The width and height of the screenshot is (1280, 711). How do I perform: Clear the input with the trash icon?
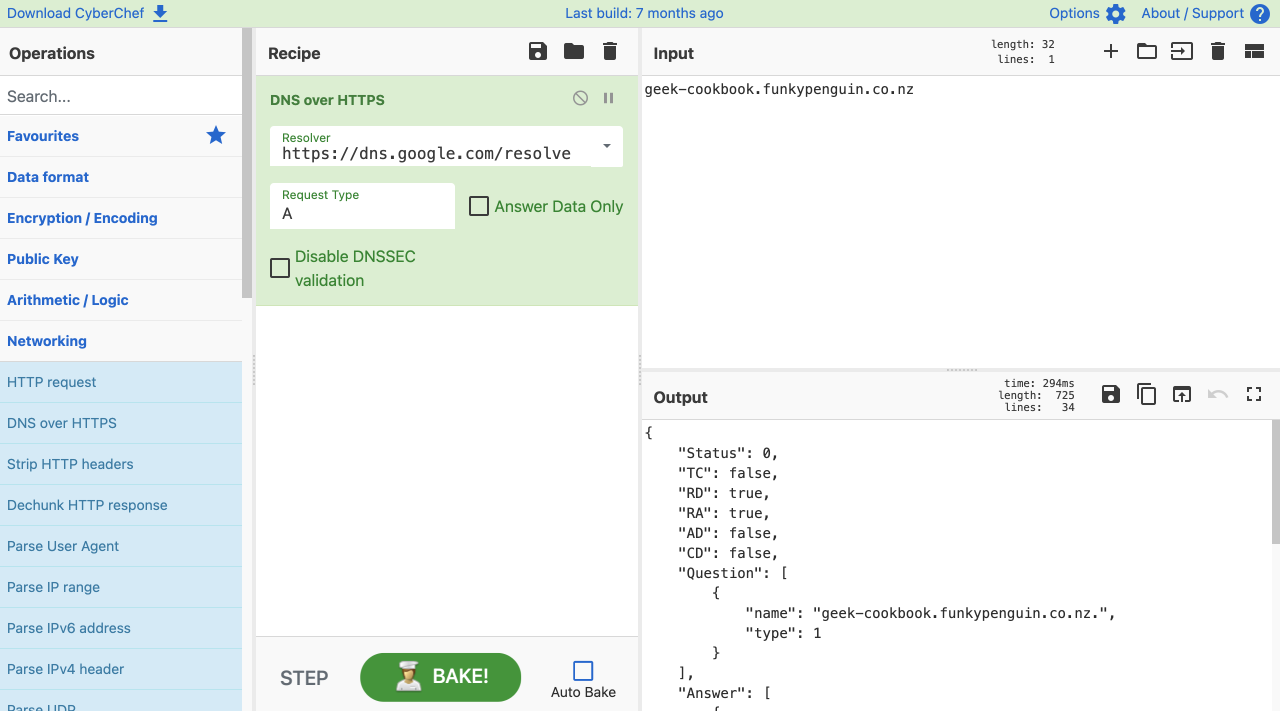[1217, 51]
